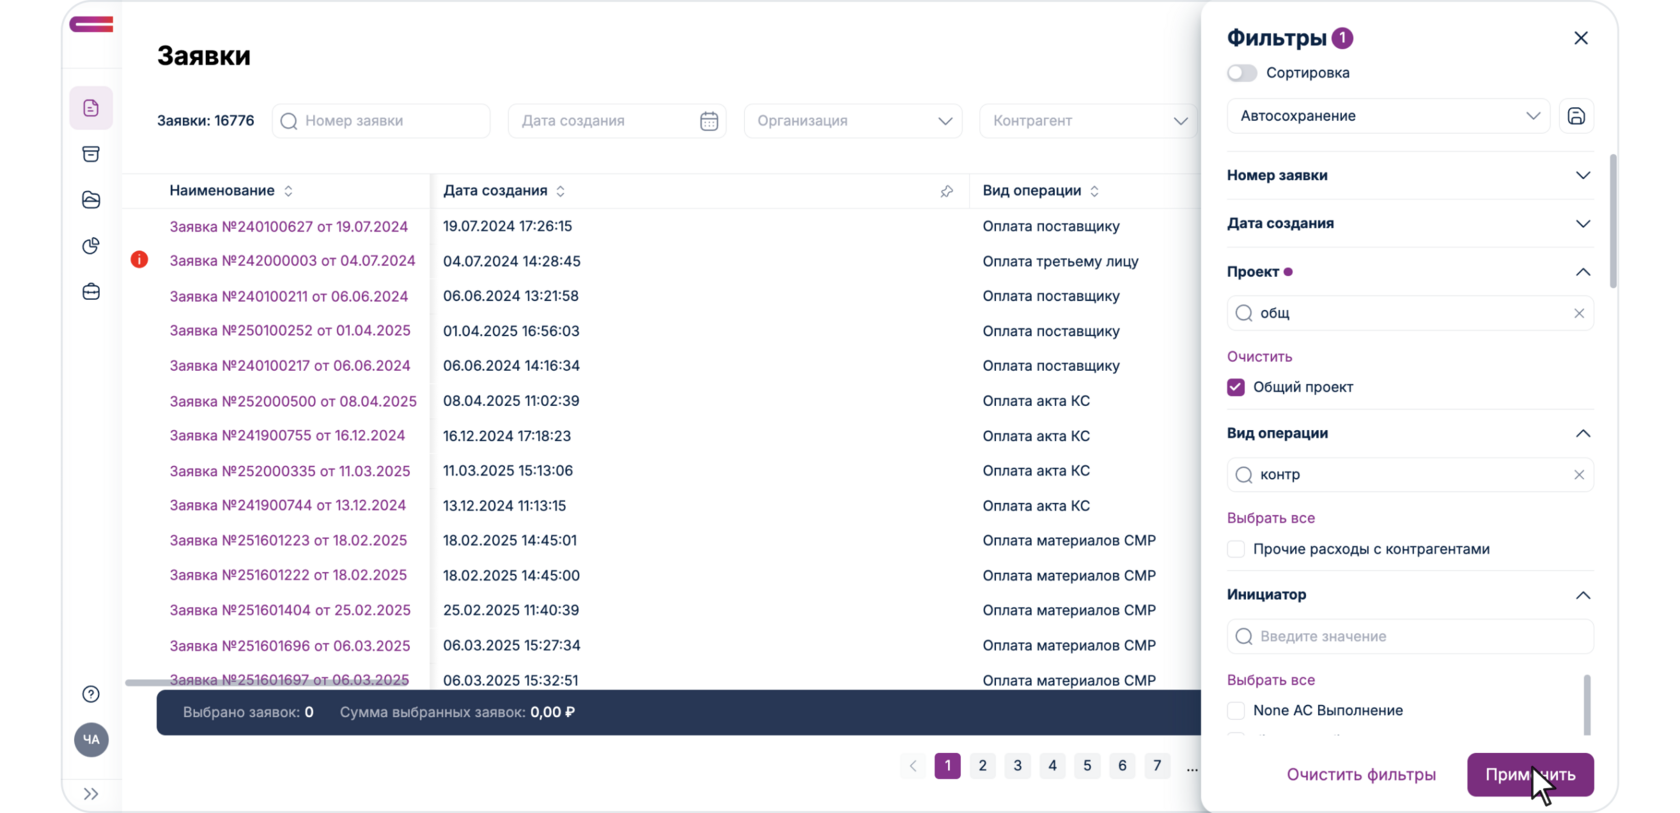Click the Дата создания date input

(617, 121)
